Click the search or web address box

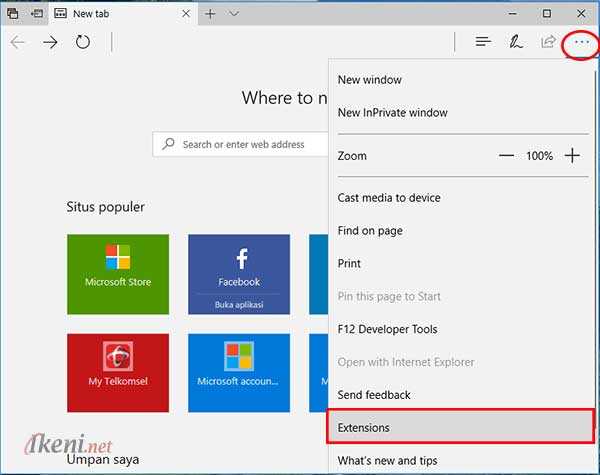[x=240, y=144]
